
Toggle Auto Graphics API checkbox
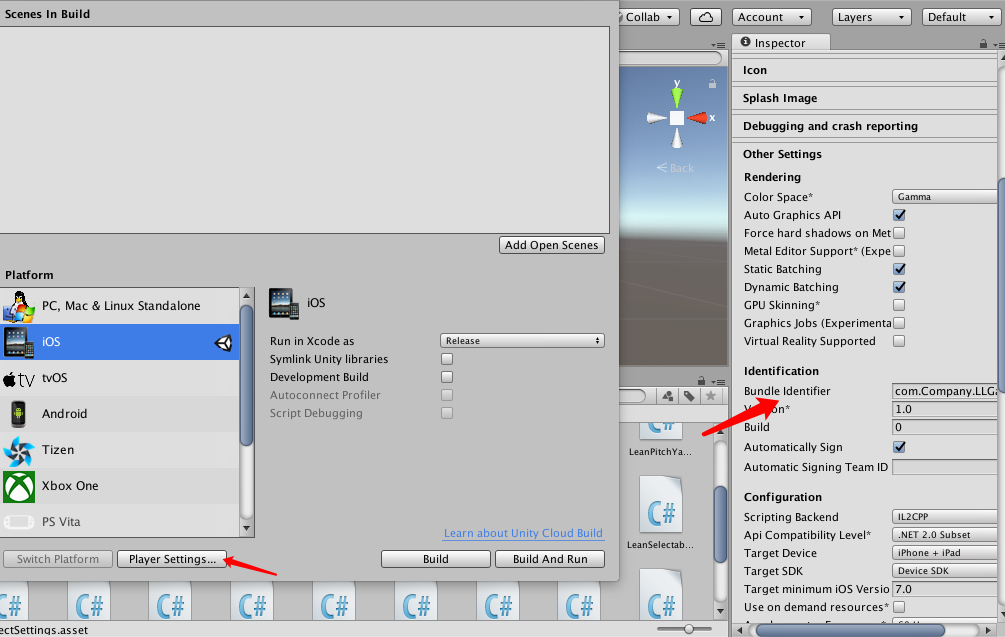pyautogui.click(x=899, y=215)
